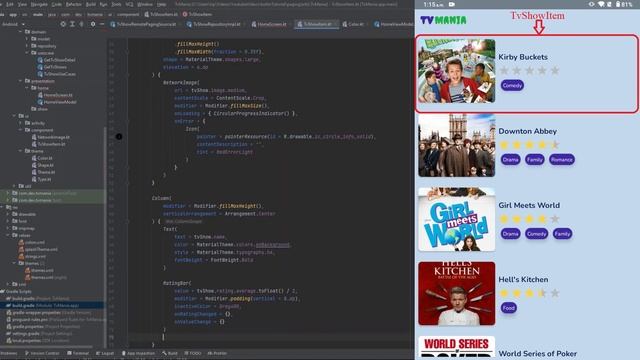
Task: Select the drawable resource folder
Action: point(24,214)
